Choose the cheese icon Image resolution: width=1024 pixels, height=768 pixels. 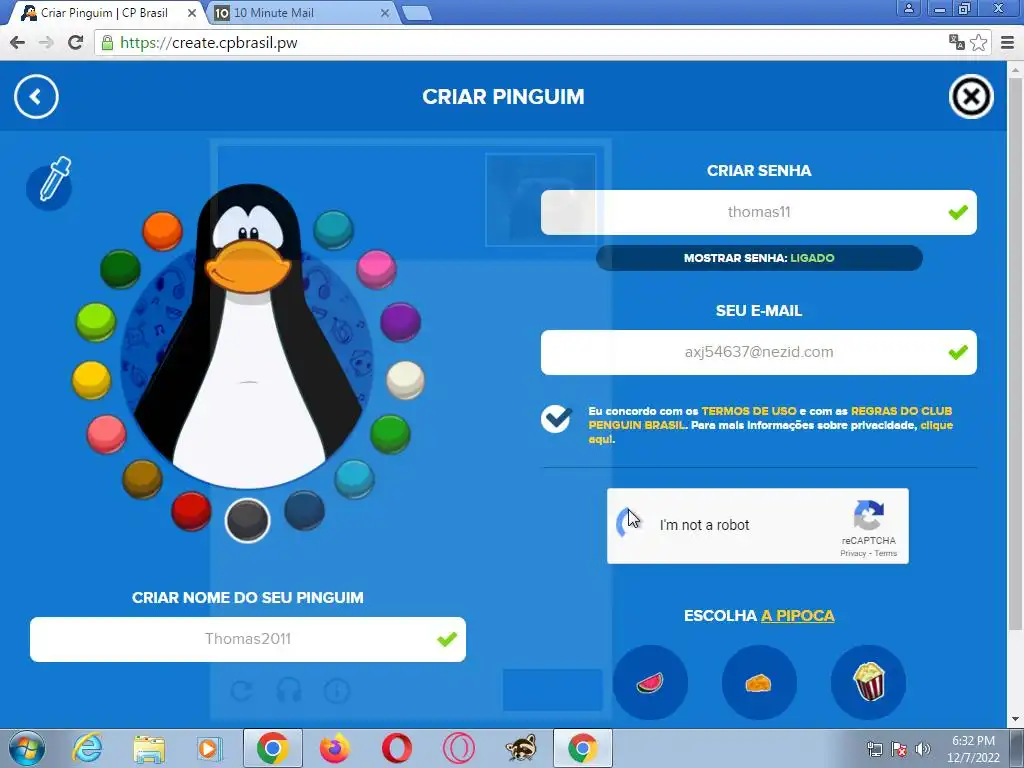[759, 682]
